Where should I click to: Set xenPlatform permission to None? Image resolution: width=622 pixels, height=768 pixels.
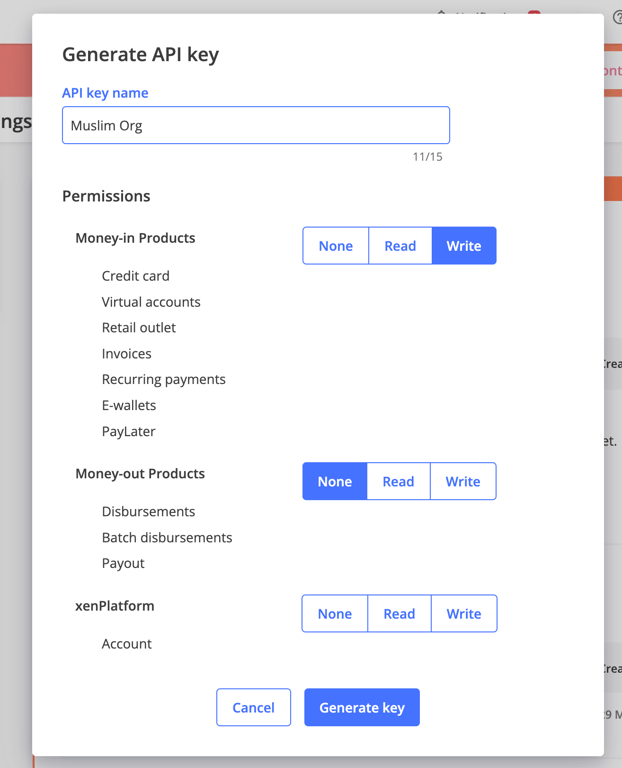[335, 614]
